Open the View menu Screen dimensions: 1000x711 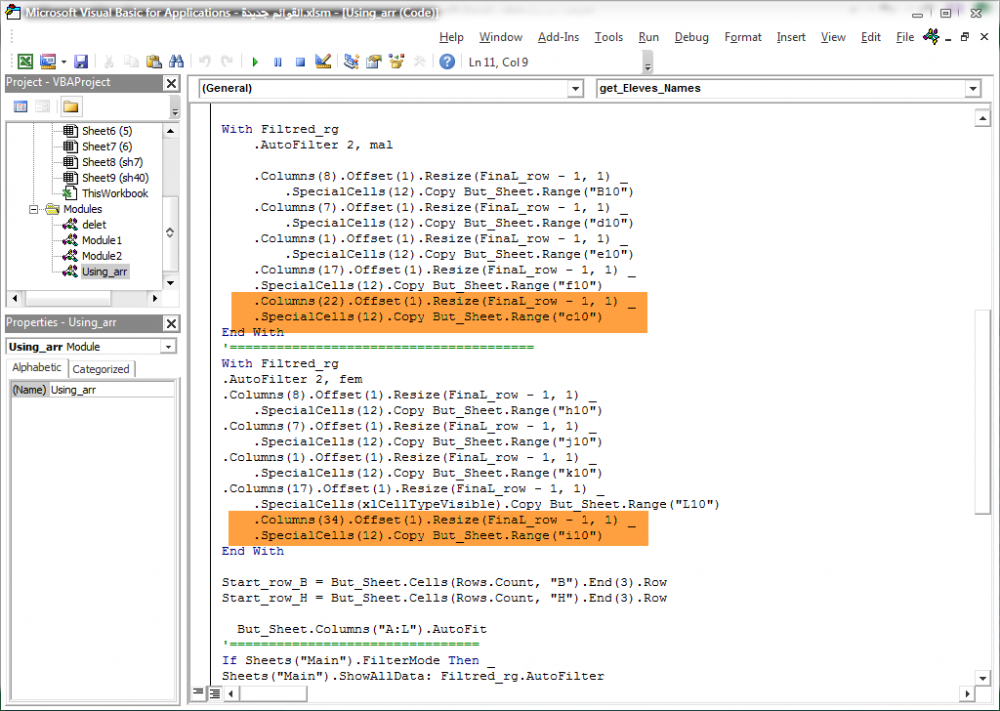point(833,37)
